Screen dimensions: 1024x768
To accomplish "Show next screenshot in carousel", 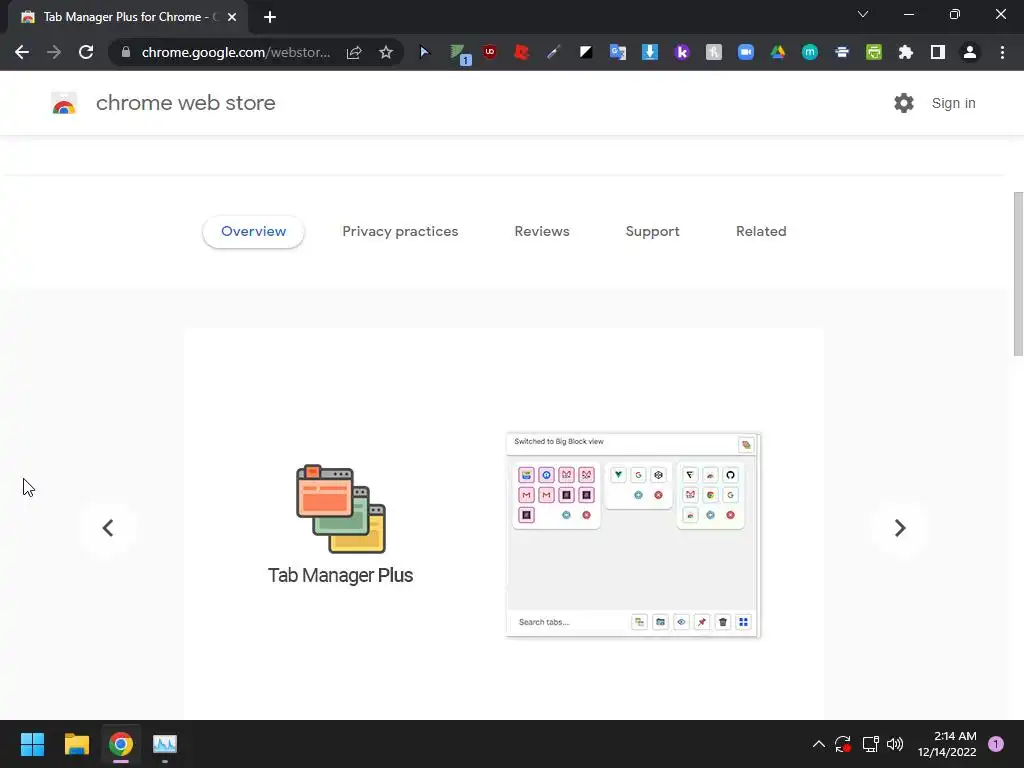I will point(899,528).
